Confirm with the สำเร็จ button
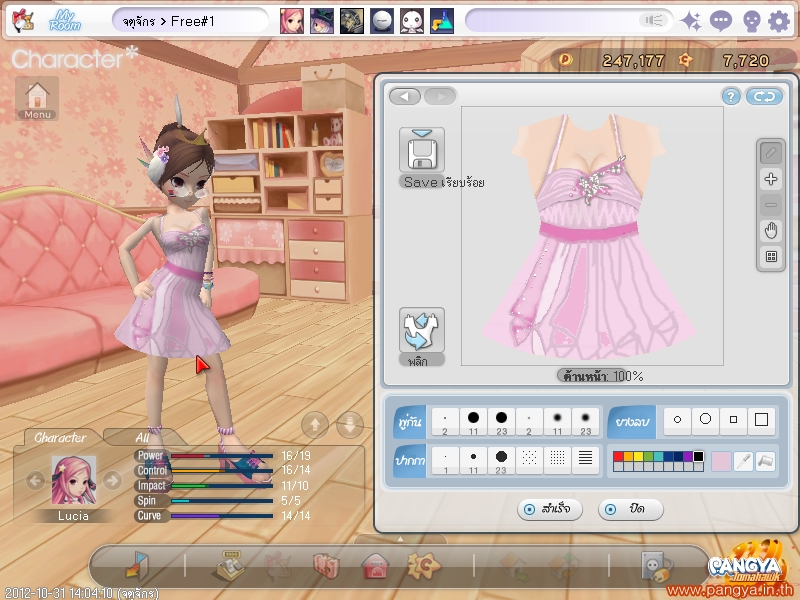Image resolution: width=800 pixels, height=600 pixels. (x=549, y=509)
